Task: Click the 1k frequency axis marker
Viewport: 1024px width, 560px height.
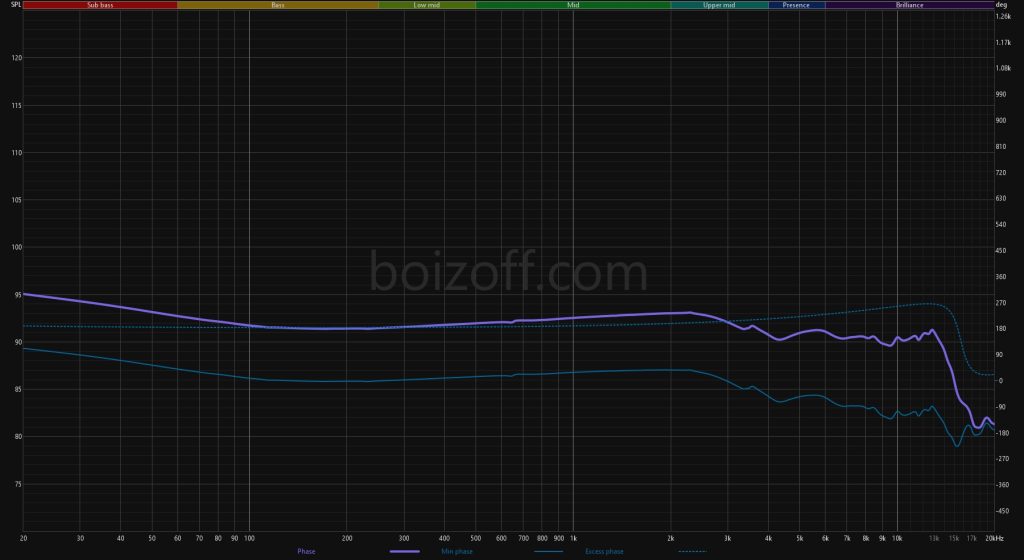Action: [x=573, y=538]
